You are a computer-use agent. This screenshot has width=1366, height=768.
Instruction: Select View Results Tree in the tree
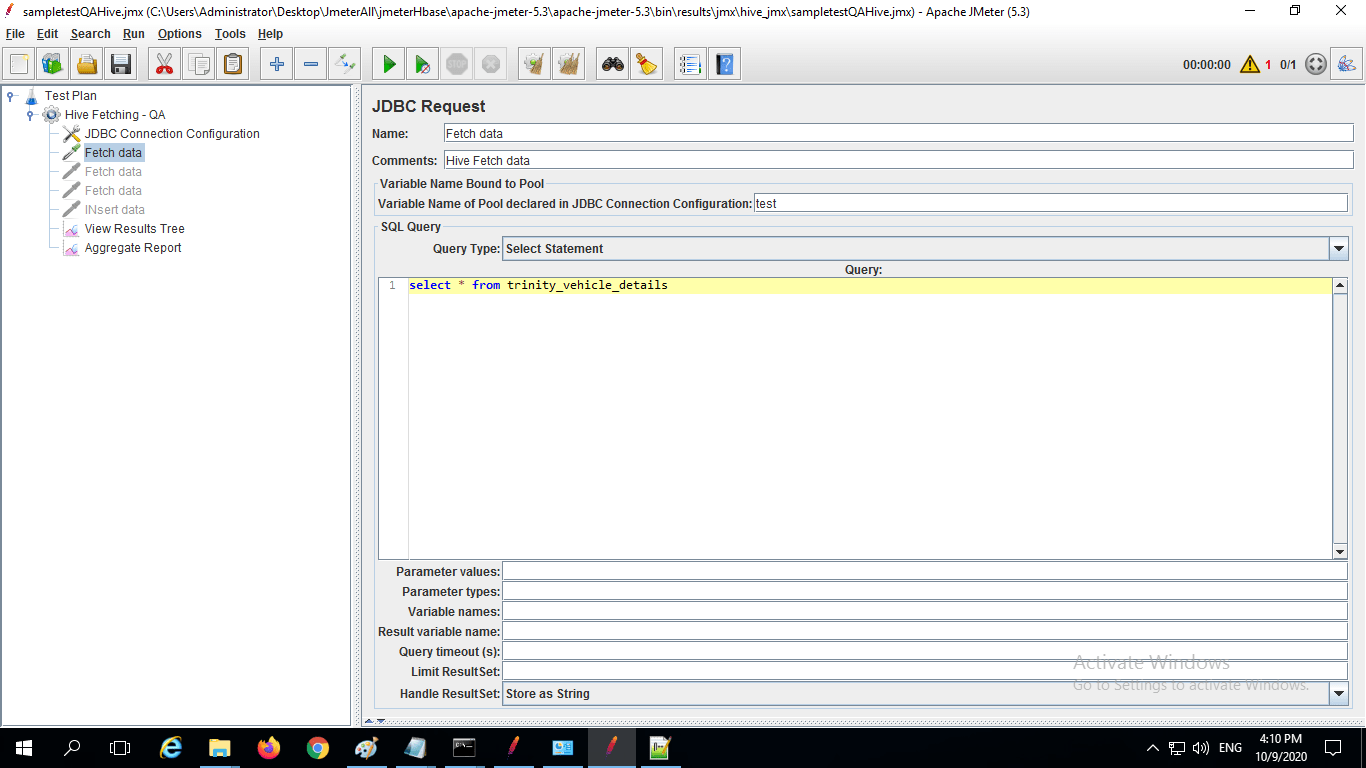pos(134,229)
